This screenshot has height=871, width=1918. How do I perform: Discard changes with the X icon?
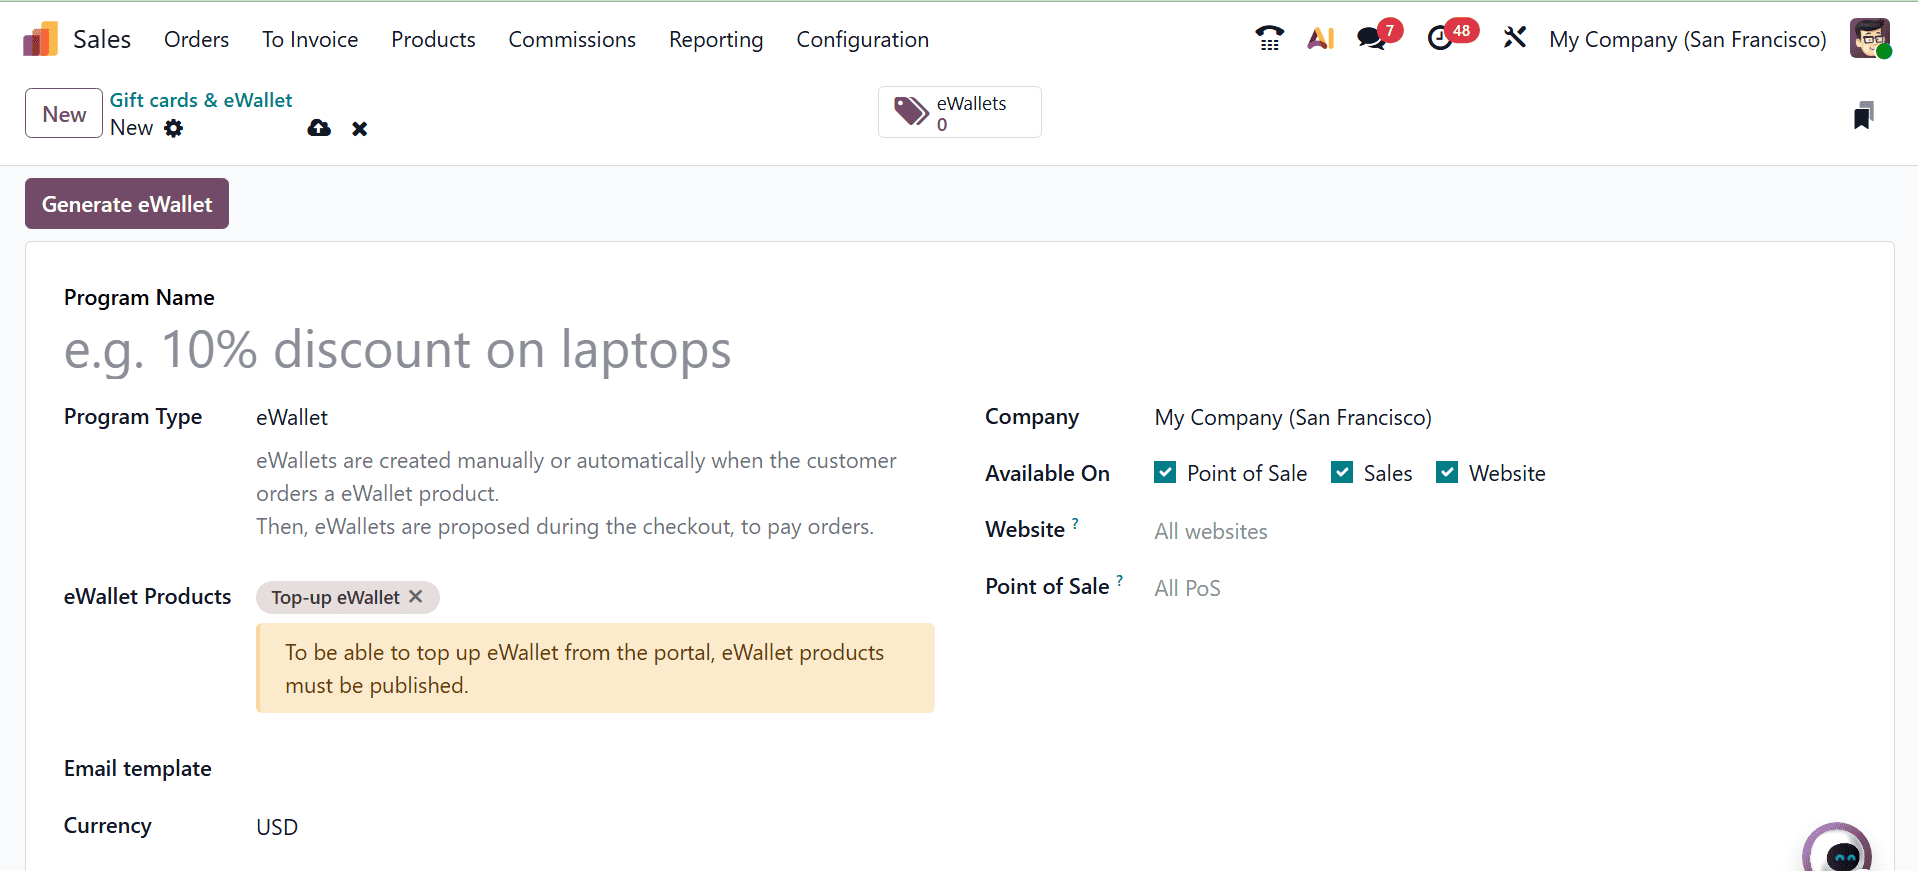pos(360,128)
